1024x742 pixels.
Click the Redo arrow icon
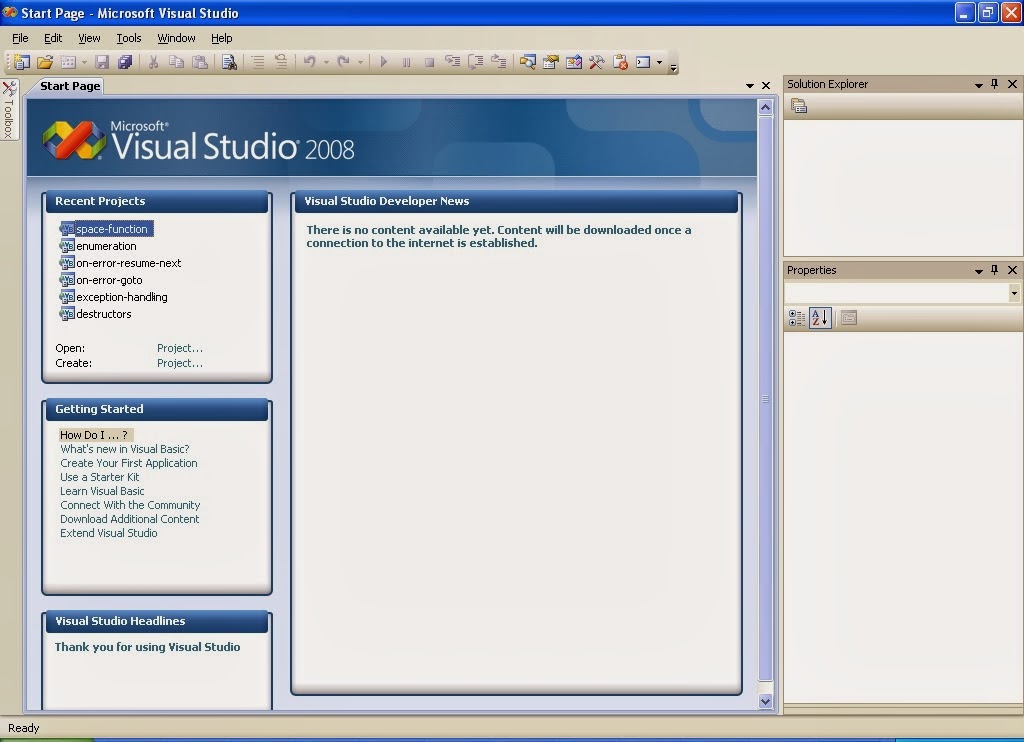click(x=344, y=62)
